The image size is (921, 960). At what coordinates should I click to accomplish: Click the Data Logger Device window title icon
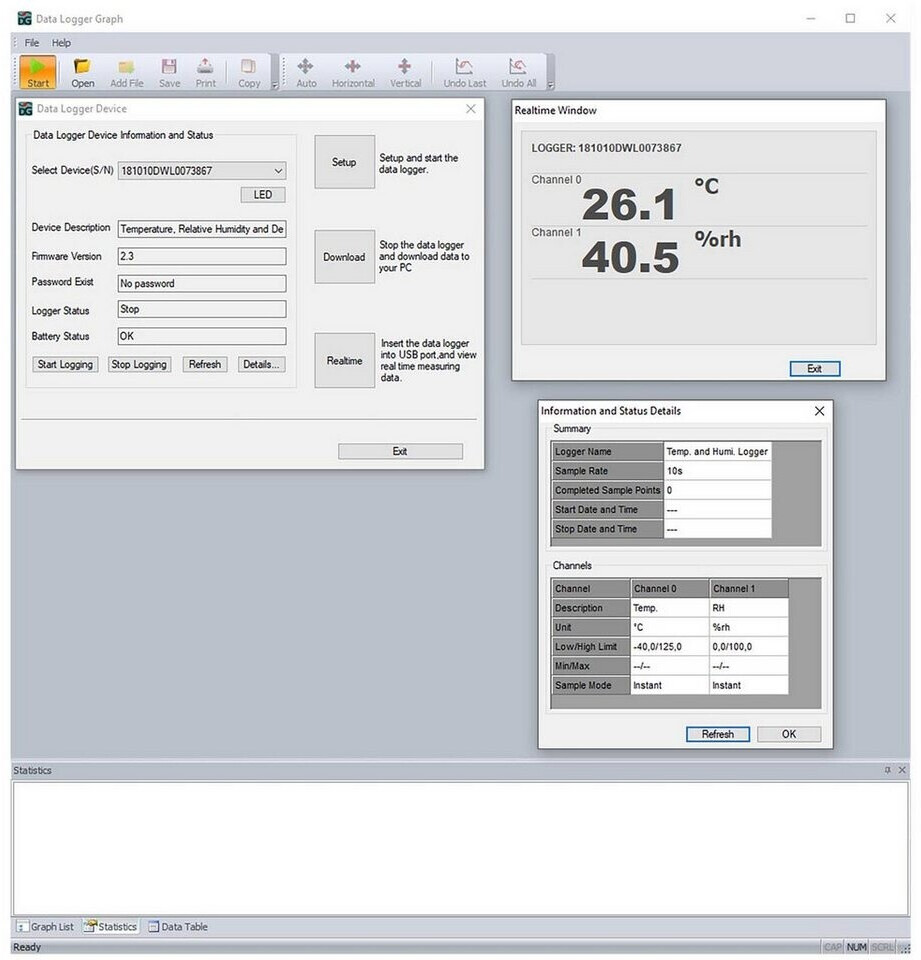coord(25,108)
